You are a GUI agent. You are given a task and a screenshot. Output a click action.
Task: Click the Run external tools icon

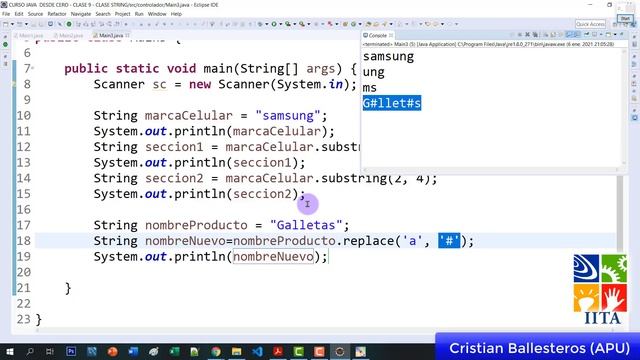[x=302, y=24]
